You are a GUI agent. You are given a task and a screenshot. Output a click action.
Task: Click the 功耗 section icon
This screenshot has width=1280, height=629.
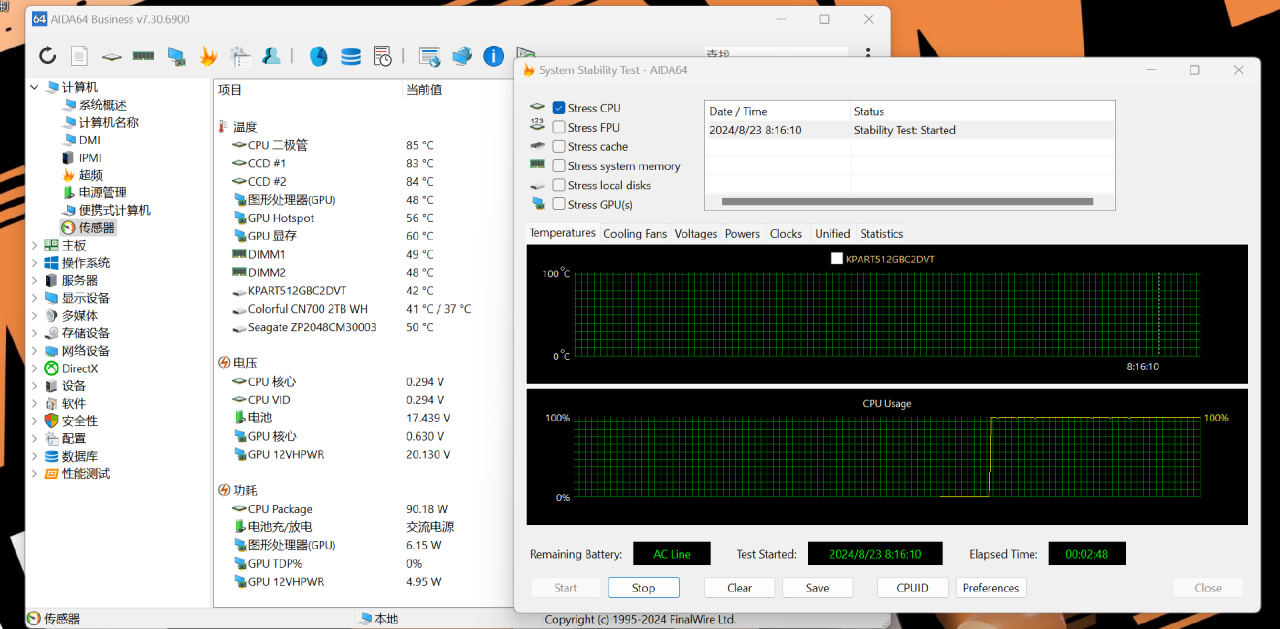tap(224, 490)
